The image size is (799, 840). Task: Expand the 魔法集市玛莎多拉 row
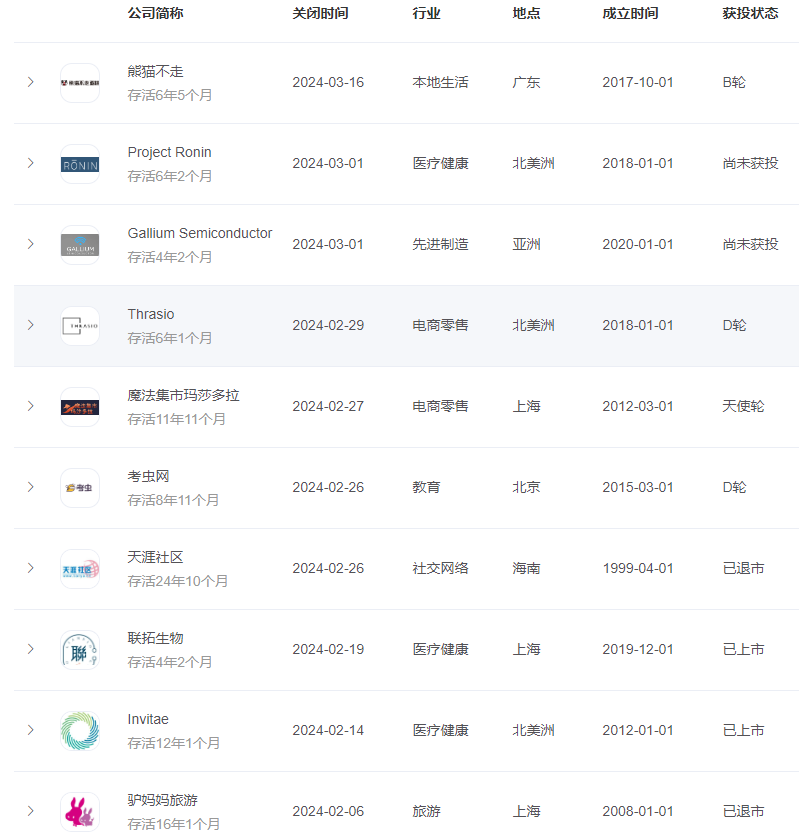[x=31, y=406]
